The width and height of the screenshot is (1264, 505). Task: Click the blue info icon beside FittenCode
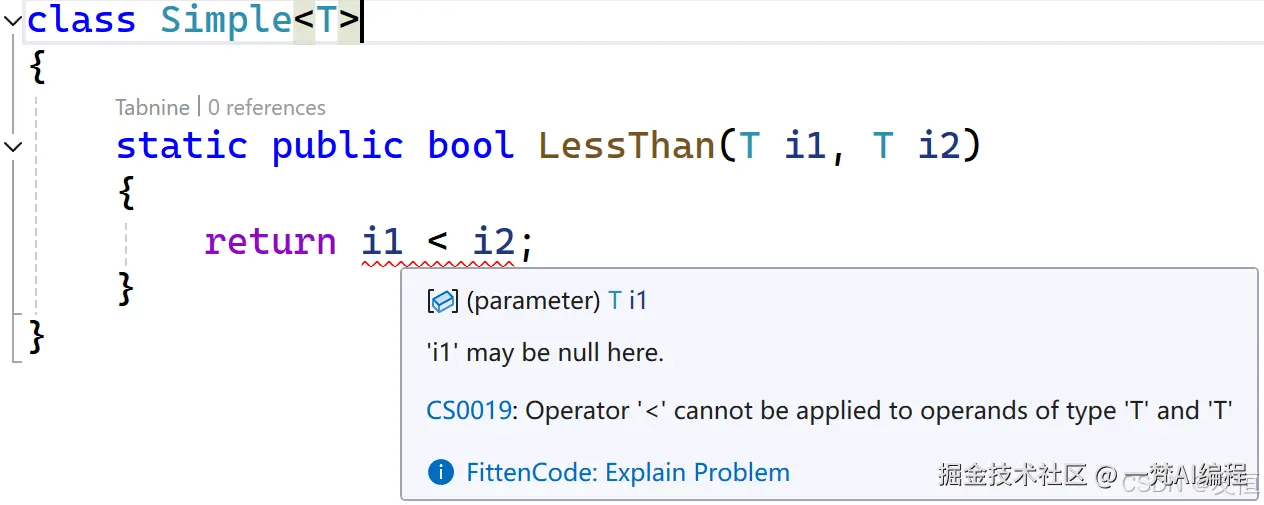click(x=441, y=473)
